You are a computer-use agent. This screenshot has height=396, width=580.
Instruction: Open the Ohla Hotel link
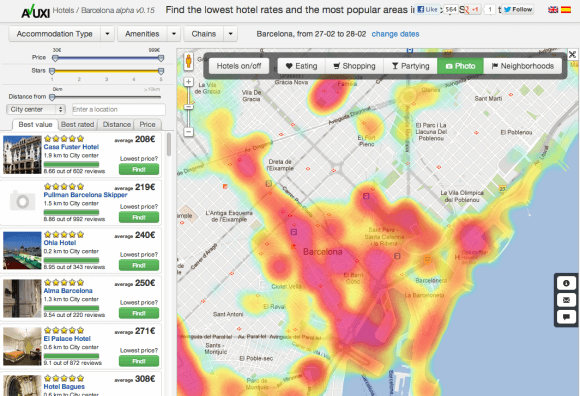60,243
